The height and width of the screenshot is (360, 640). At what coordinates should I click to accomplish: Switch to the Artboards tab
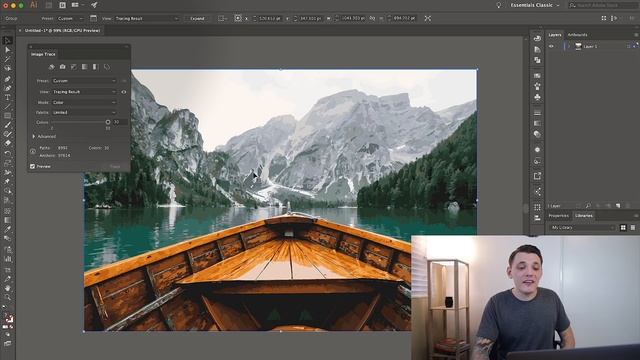[x=577, y=35]
